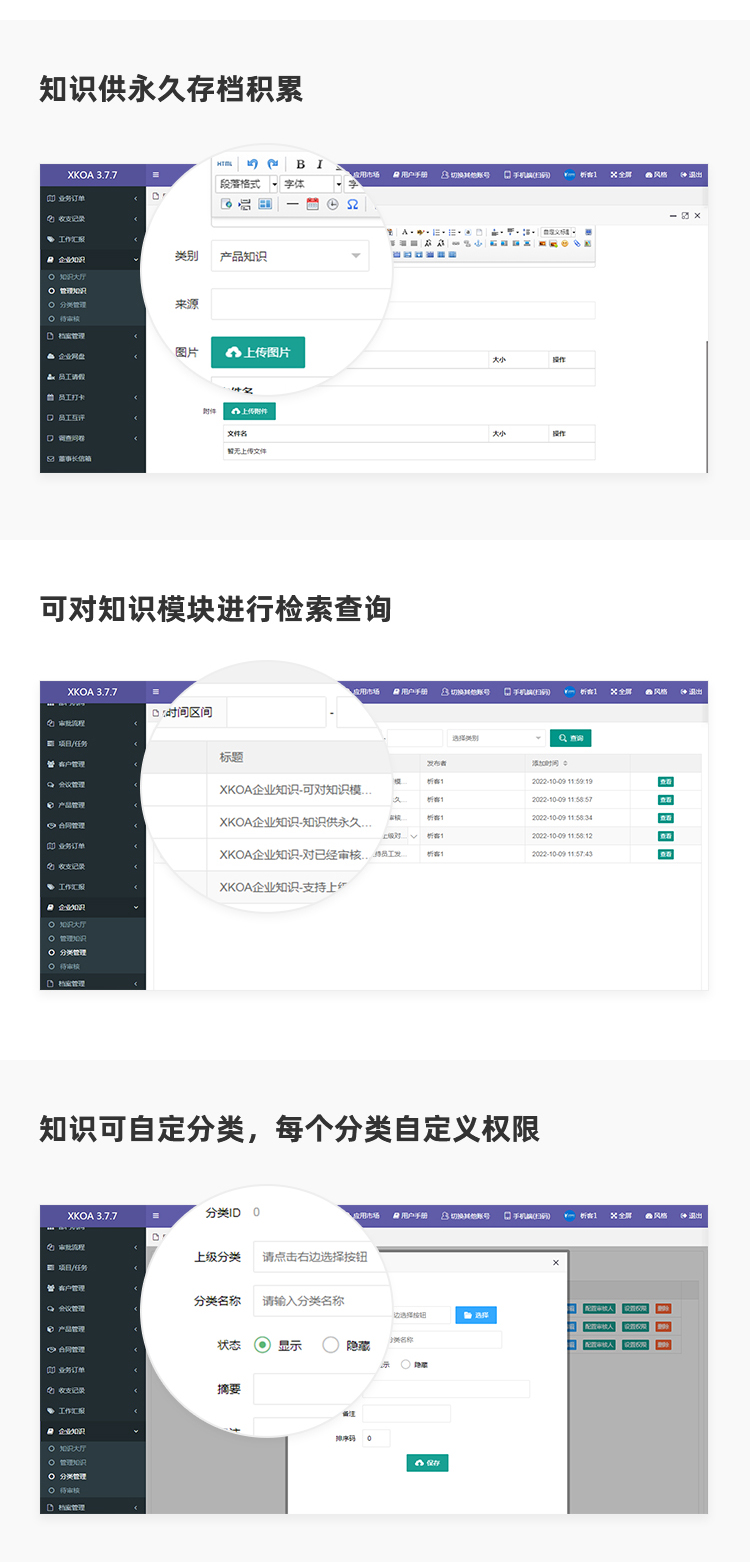Click the insert date calendar icon
The height and width of the screenshot is (1562, 750).
(312, 204)
